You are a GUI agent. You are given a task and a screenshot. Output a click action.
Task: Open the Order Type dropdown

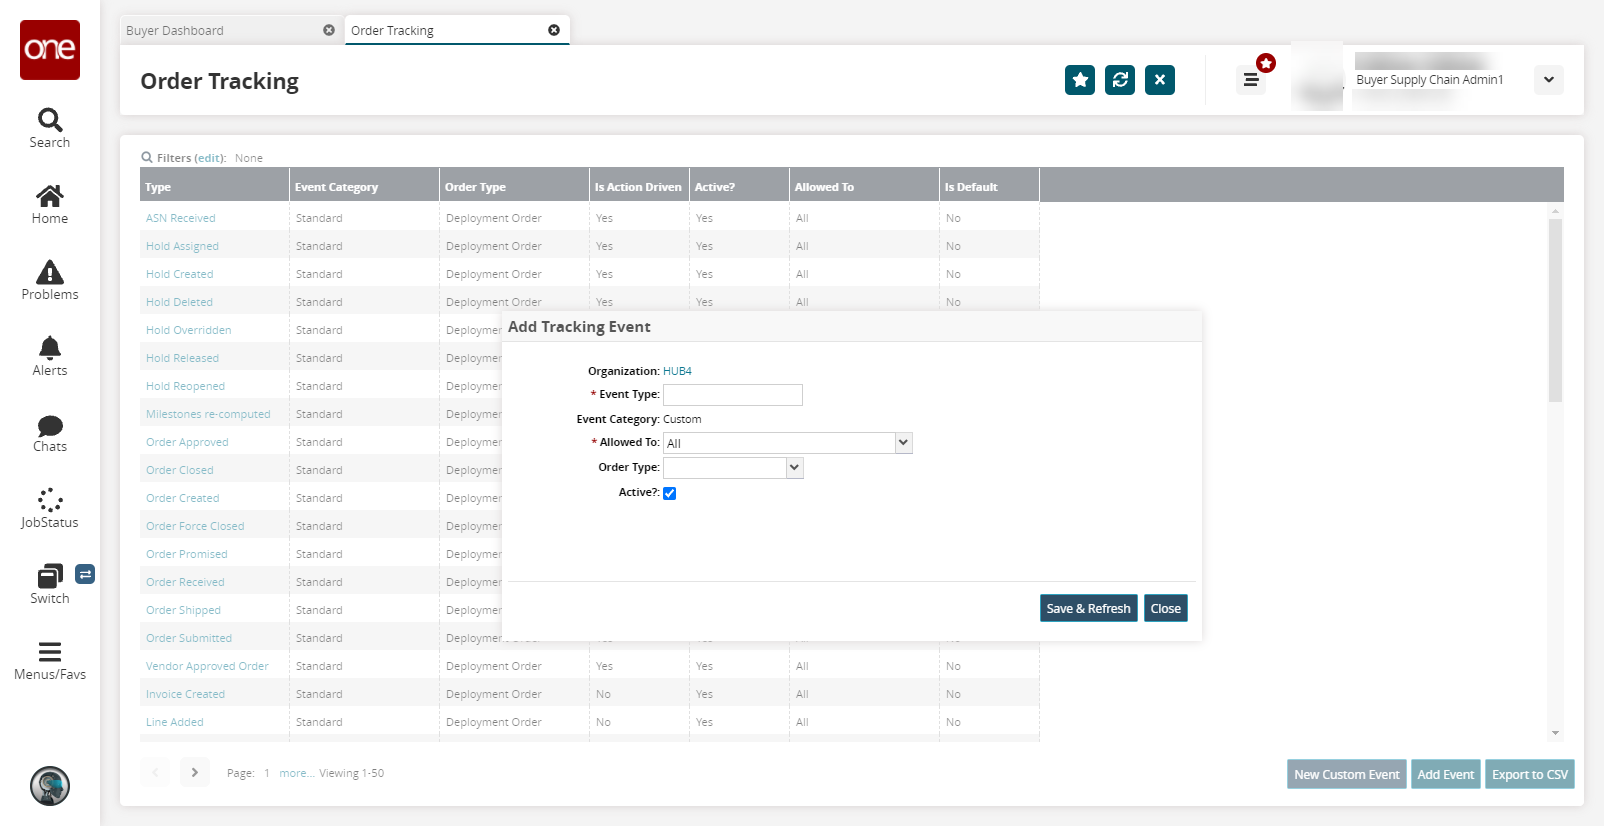794,468
